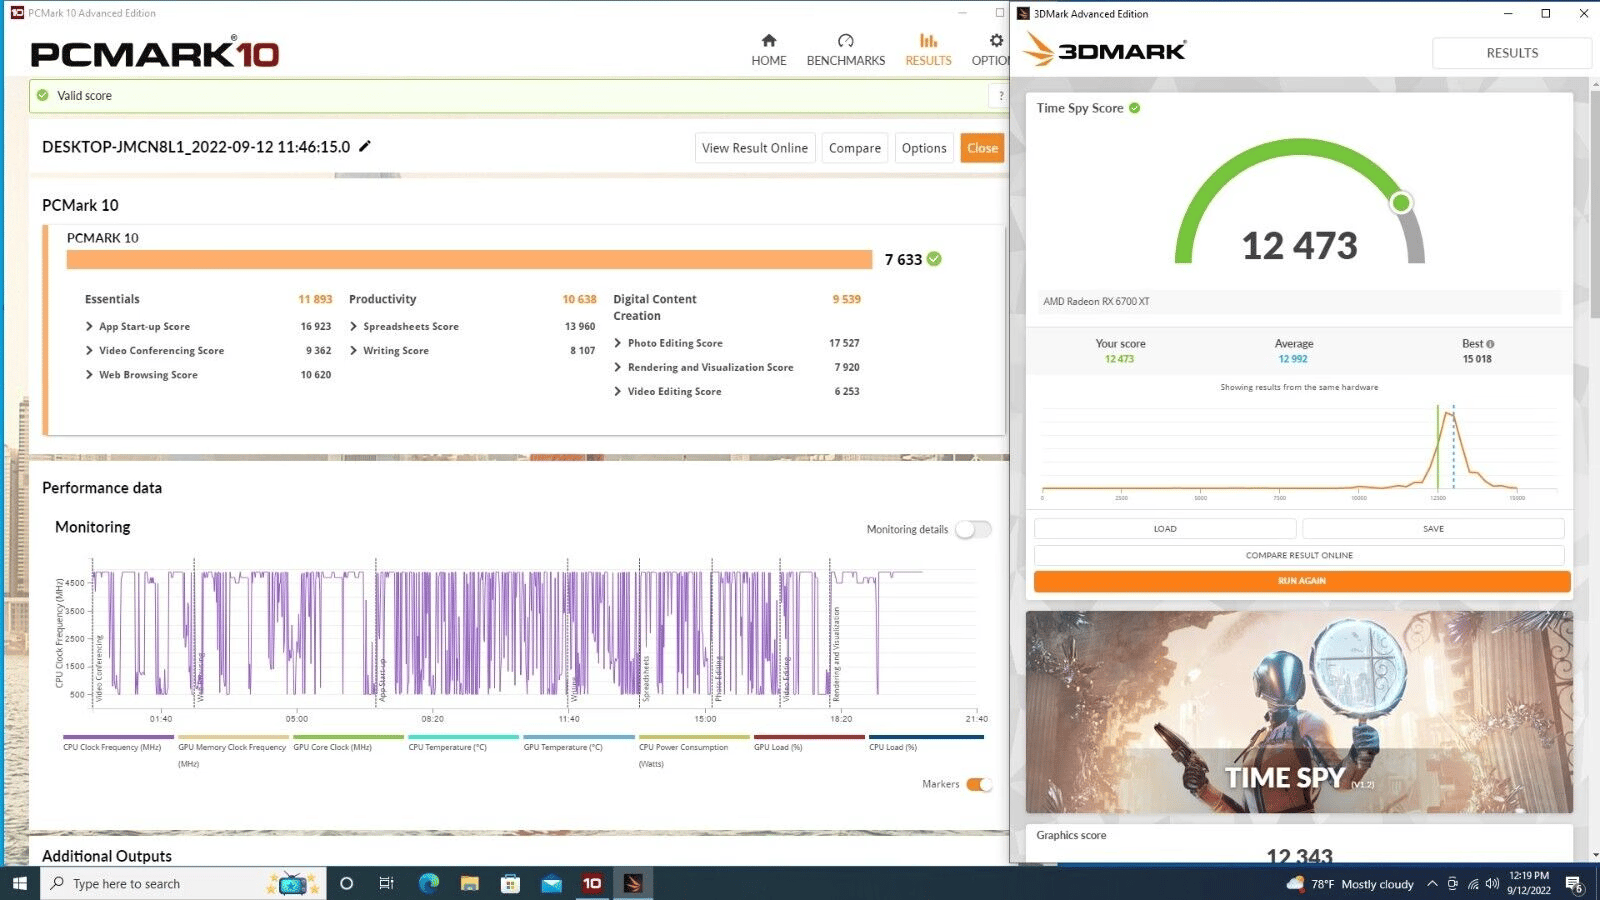Expand the Spreadsheets Score row
This screenshot has width=1600, height=900.
(403, 326)
